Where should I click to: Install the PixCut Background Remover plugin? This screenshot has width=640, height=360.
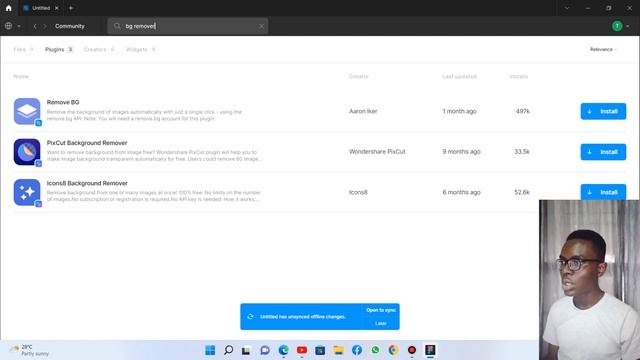coord(603,152)
